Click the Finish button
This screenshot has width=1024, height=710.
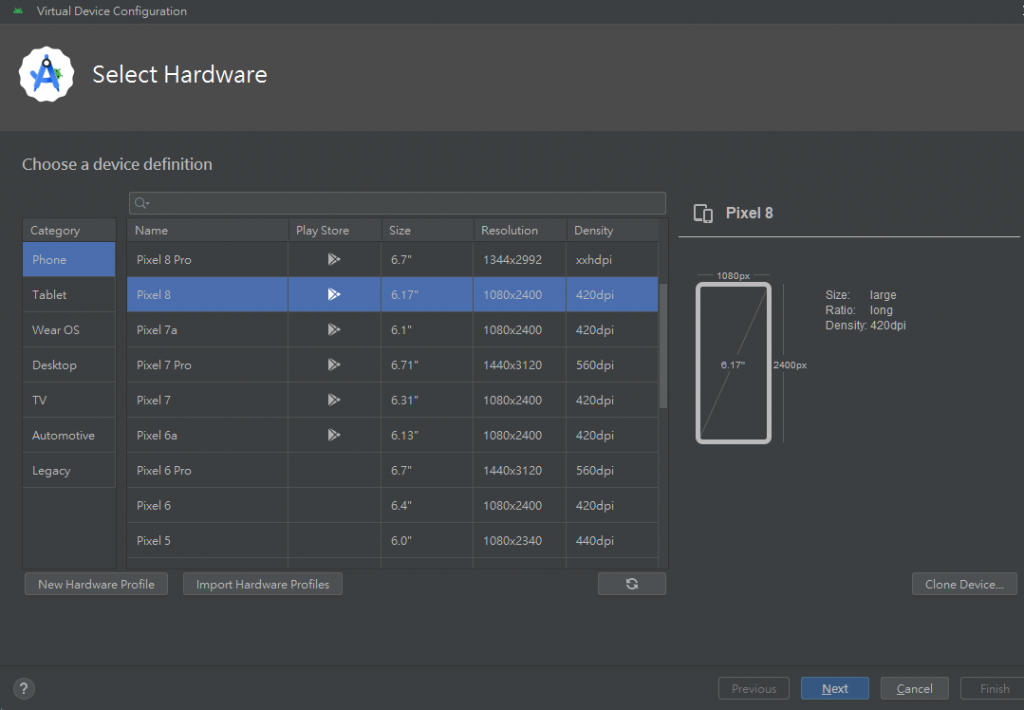(x=994, y=688)
